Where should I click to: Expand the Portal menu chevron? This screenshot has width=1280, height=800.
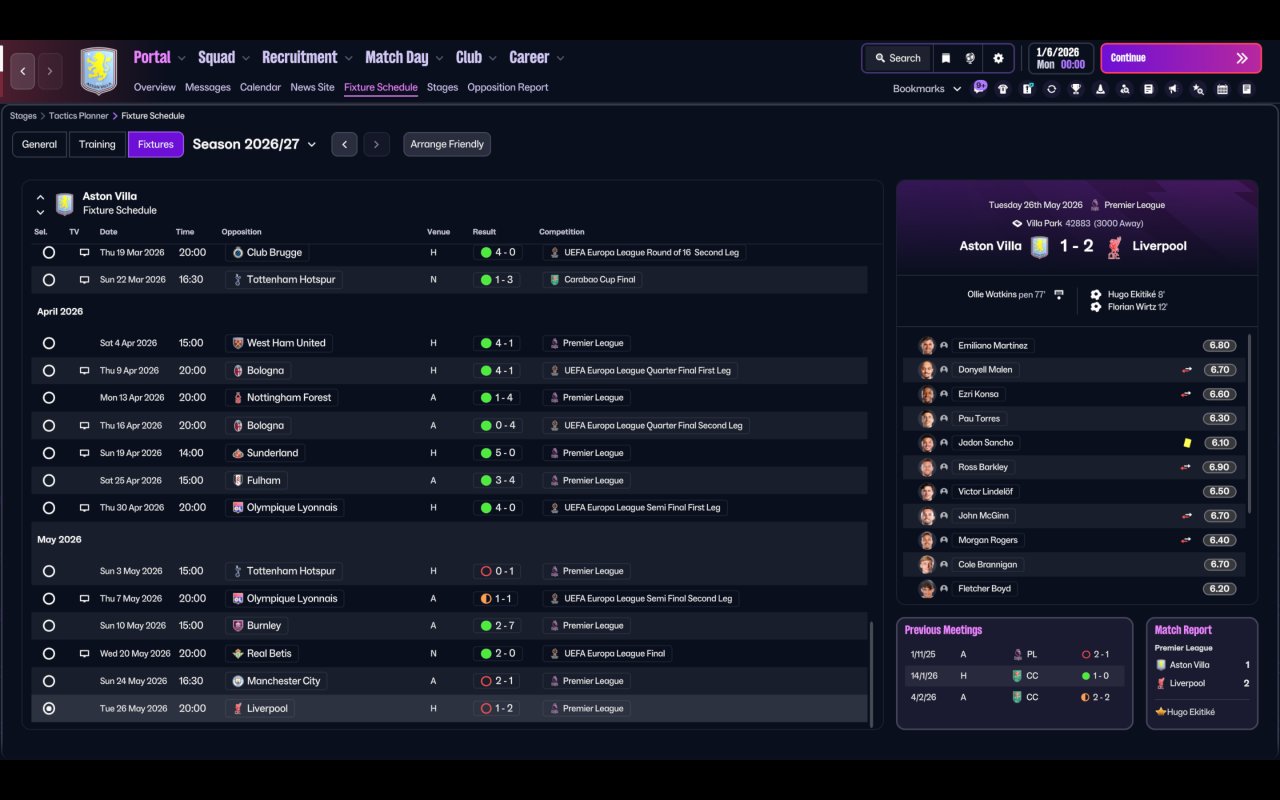(182, 58)
